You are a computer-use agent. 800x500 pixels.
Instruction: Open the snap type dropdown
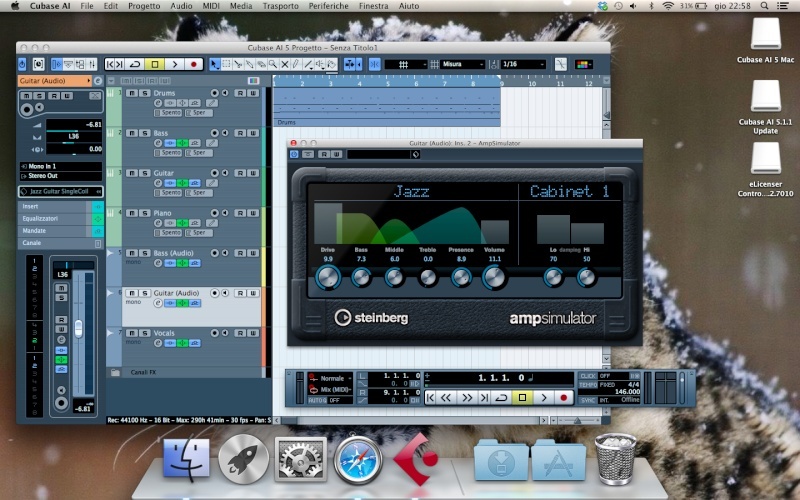(405, 64)
